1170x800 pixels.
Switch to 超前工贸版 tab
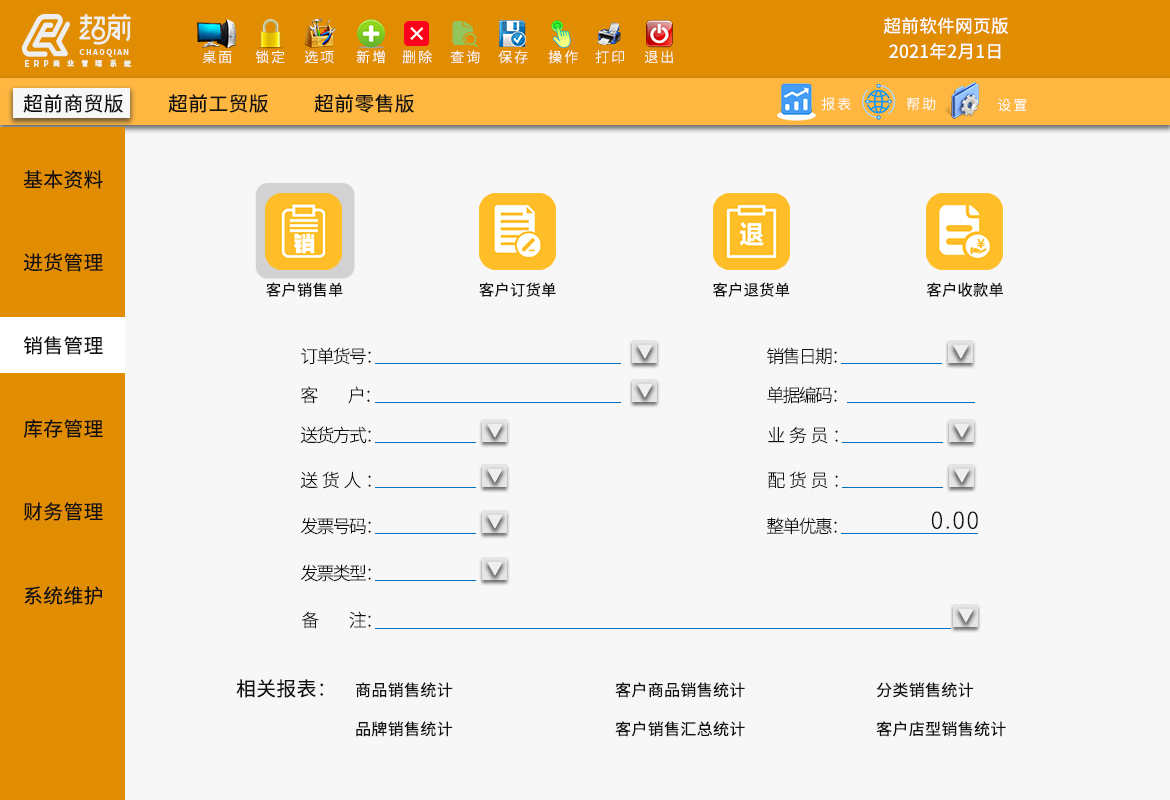(218, 104)
